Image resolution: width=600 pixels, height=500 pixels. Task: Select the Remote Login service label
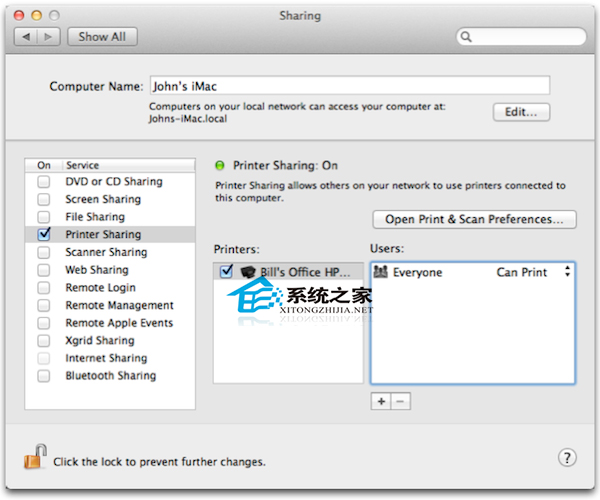(x=100, y=287)
